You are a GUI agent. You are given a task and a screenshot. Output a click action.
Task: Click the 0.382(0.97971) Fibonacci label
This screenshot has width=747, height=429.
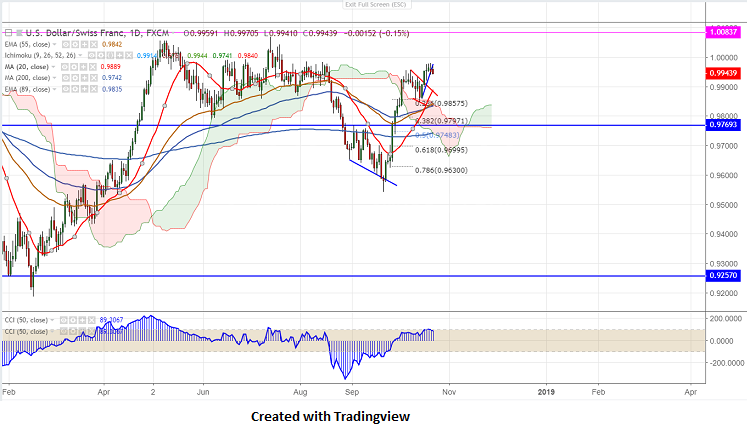[441, 121]
